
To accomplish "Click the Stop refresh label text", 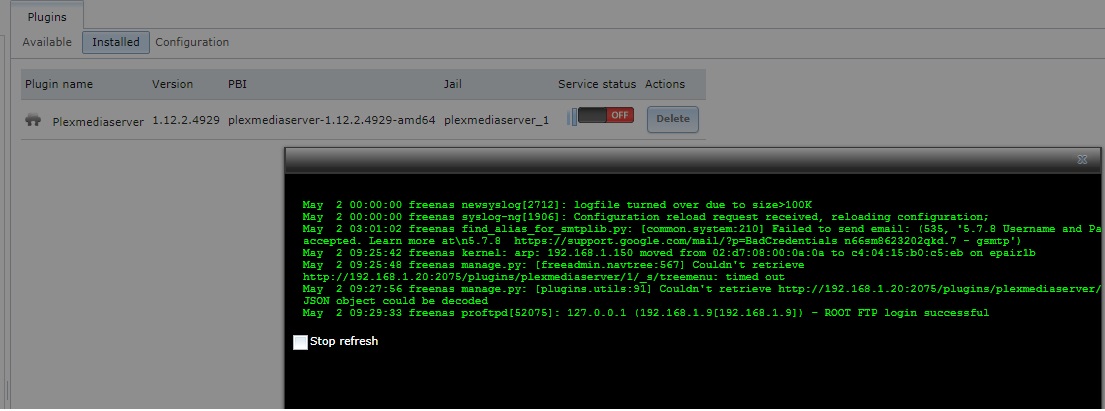I will click(344, 342).
